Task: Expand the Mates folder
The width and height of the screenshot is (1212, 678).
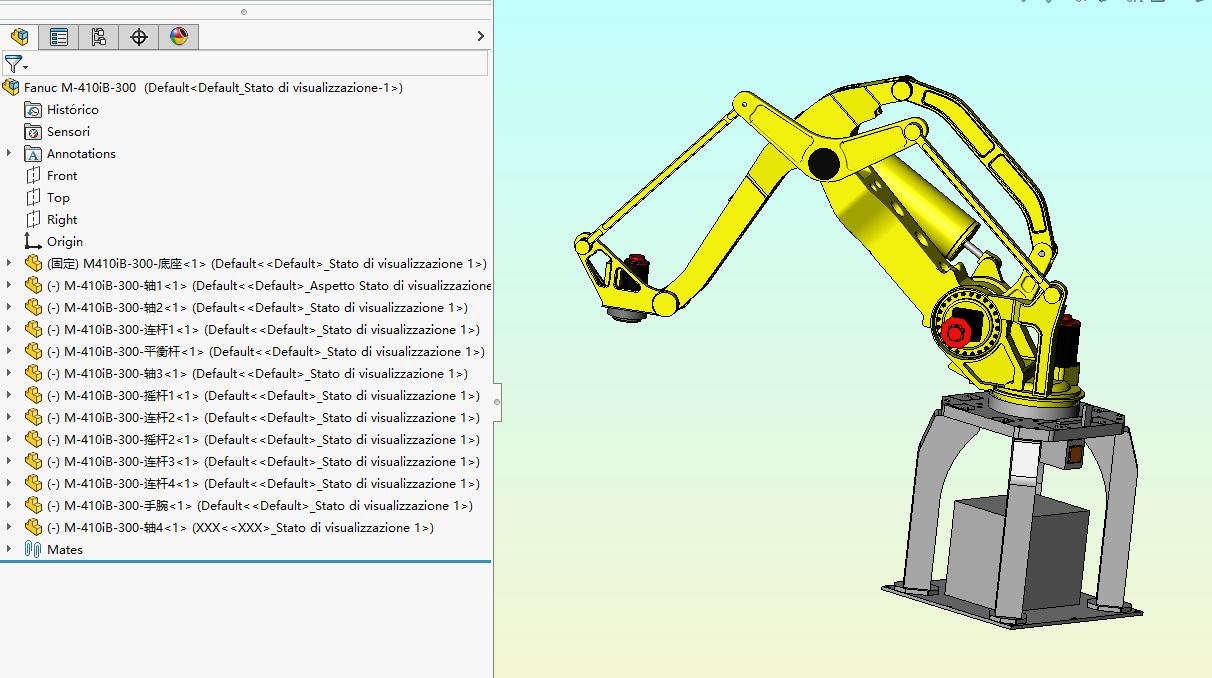Action: point(9,549)
